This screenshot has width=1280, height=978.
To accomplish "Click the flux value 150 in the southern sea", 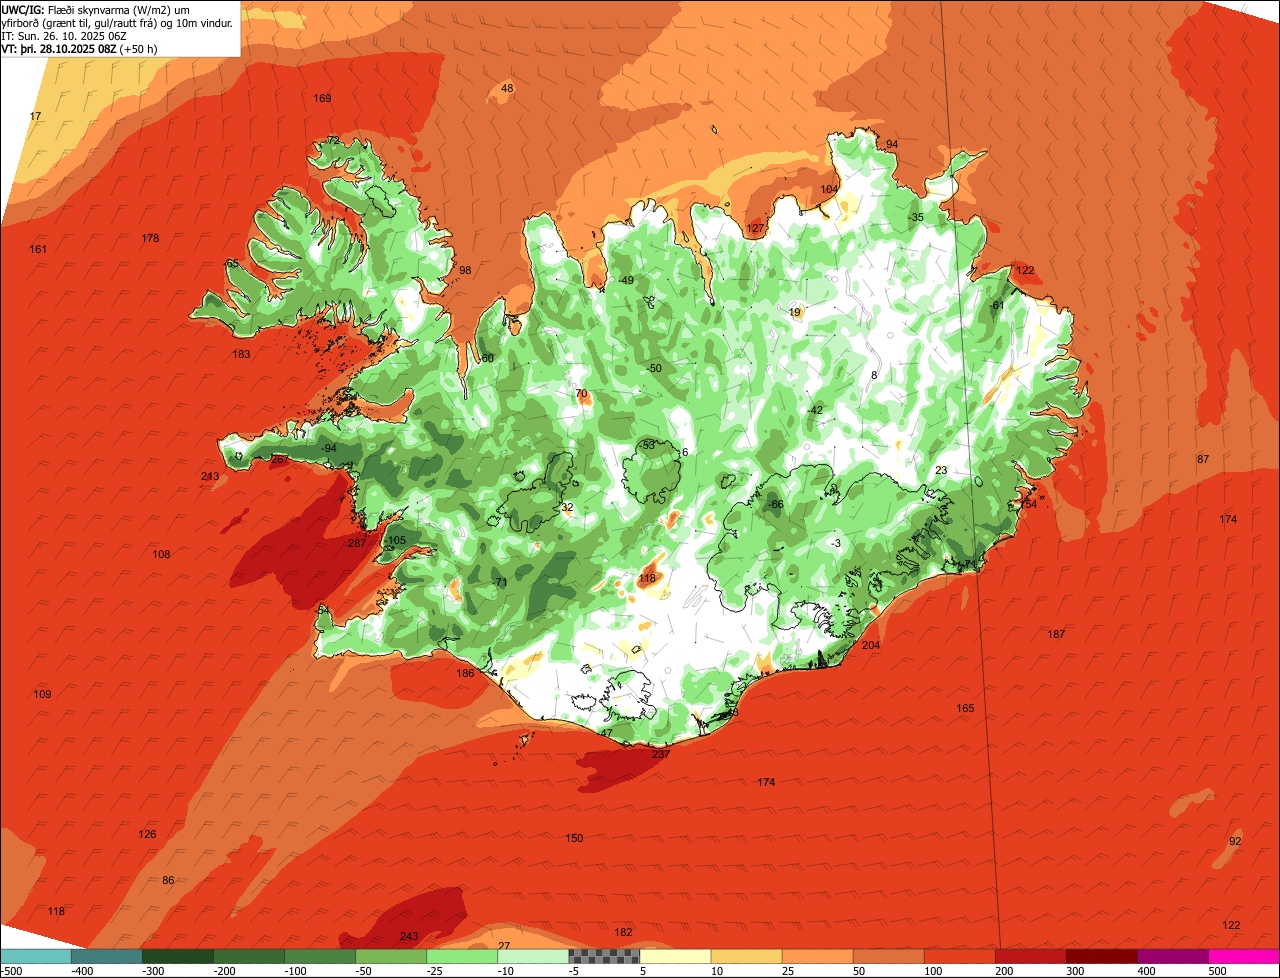I will tap(574, 838).
